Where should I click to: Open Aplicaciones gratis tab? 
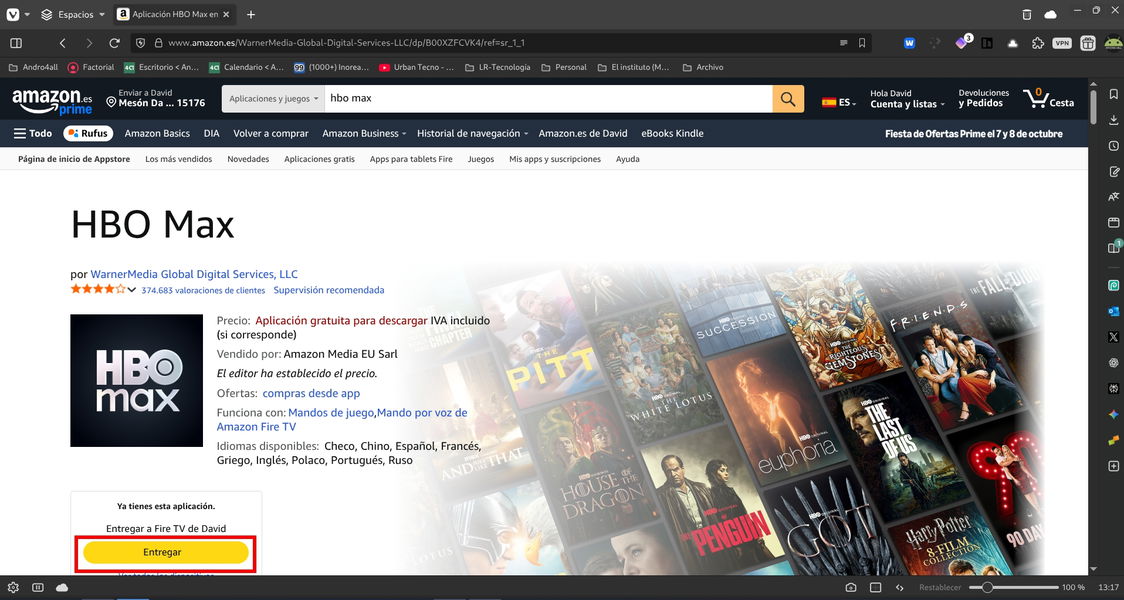(x=319, y=159)
